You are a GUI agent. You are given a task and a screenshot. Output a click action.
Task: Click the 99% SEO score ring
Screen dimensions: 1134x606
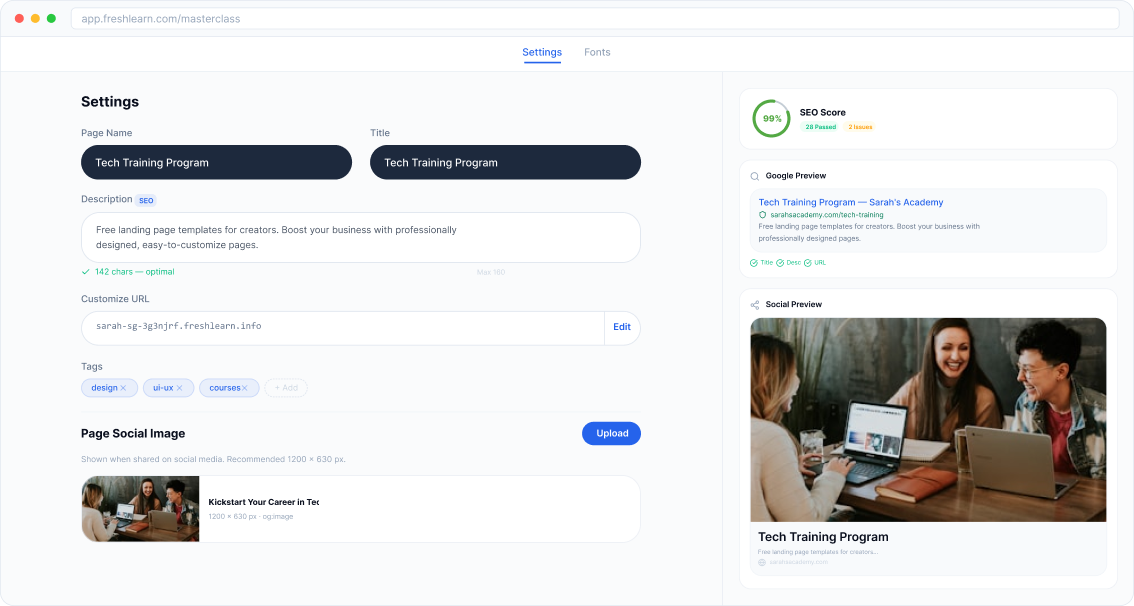(772, 118)
